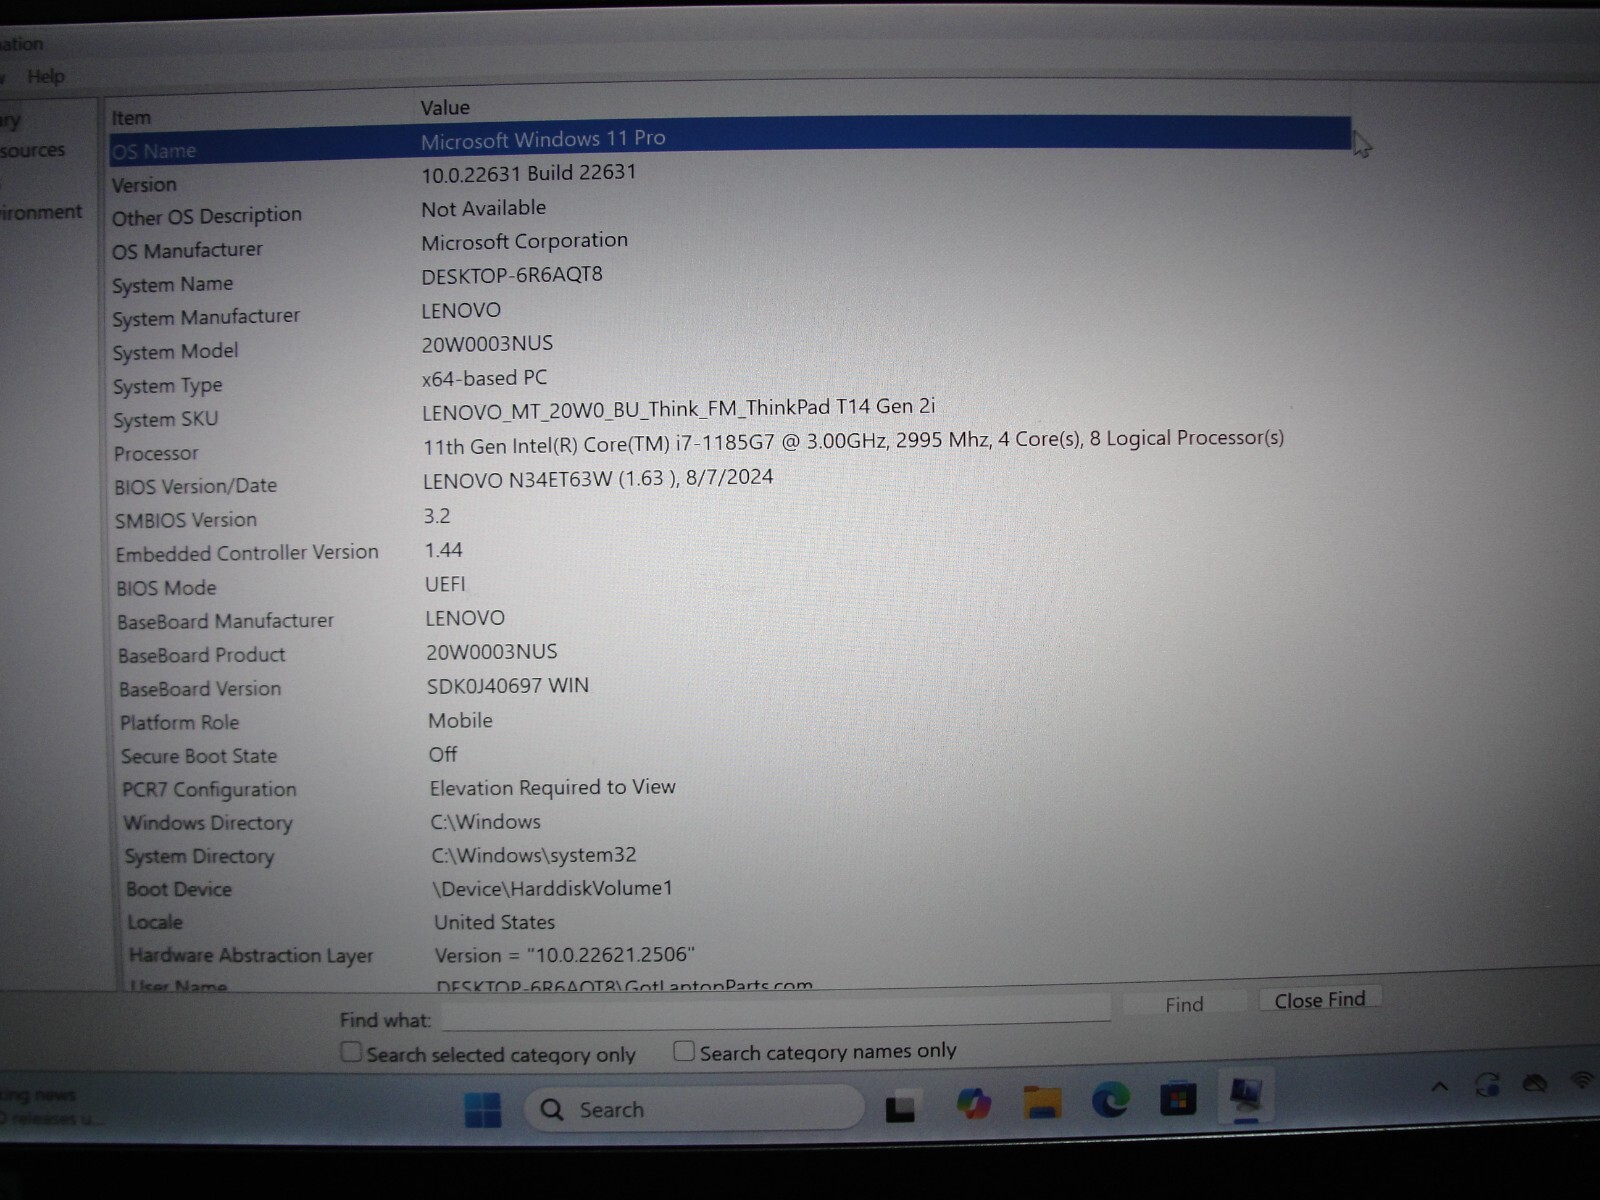Open the Help menu
The image size is (1600, 1200).
click(46, 76)
